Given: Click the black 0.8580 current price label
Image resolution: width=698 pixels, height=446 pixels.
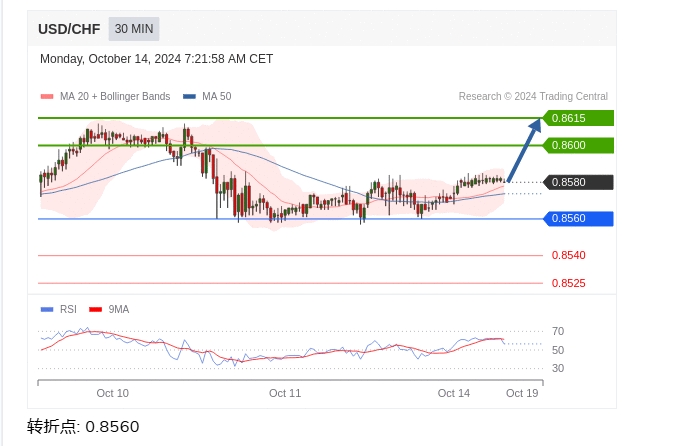Looking at the screenshot, I should coord(578,182).
